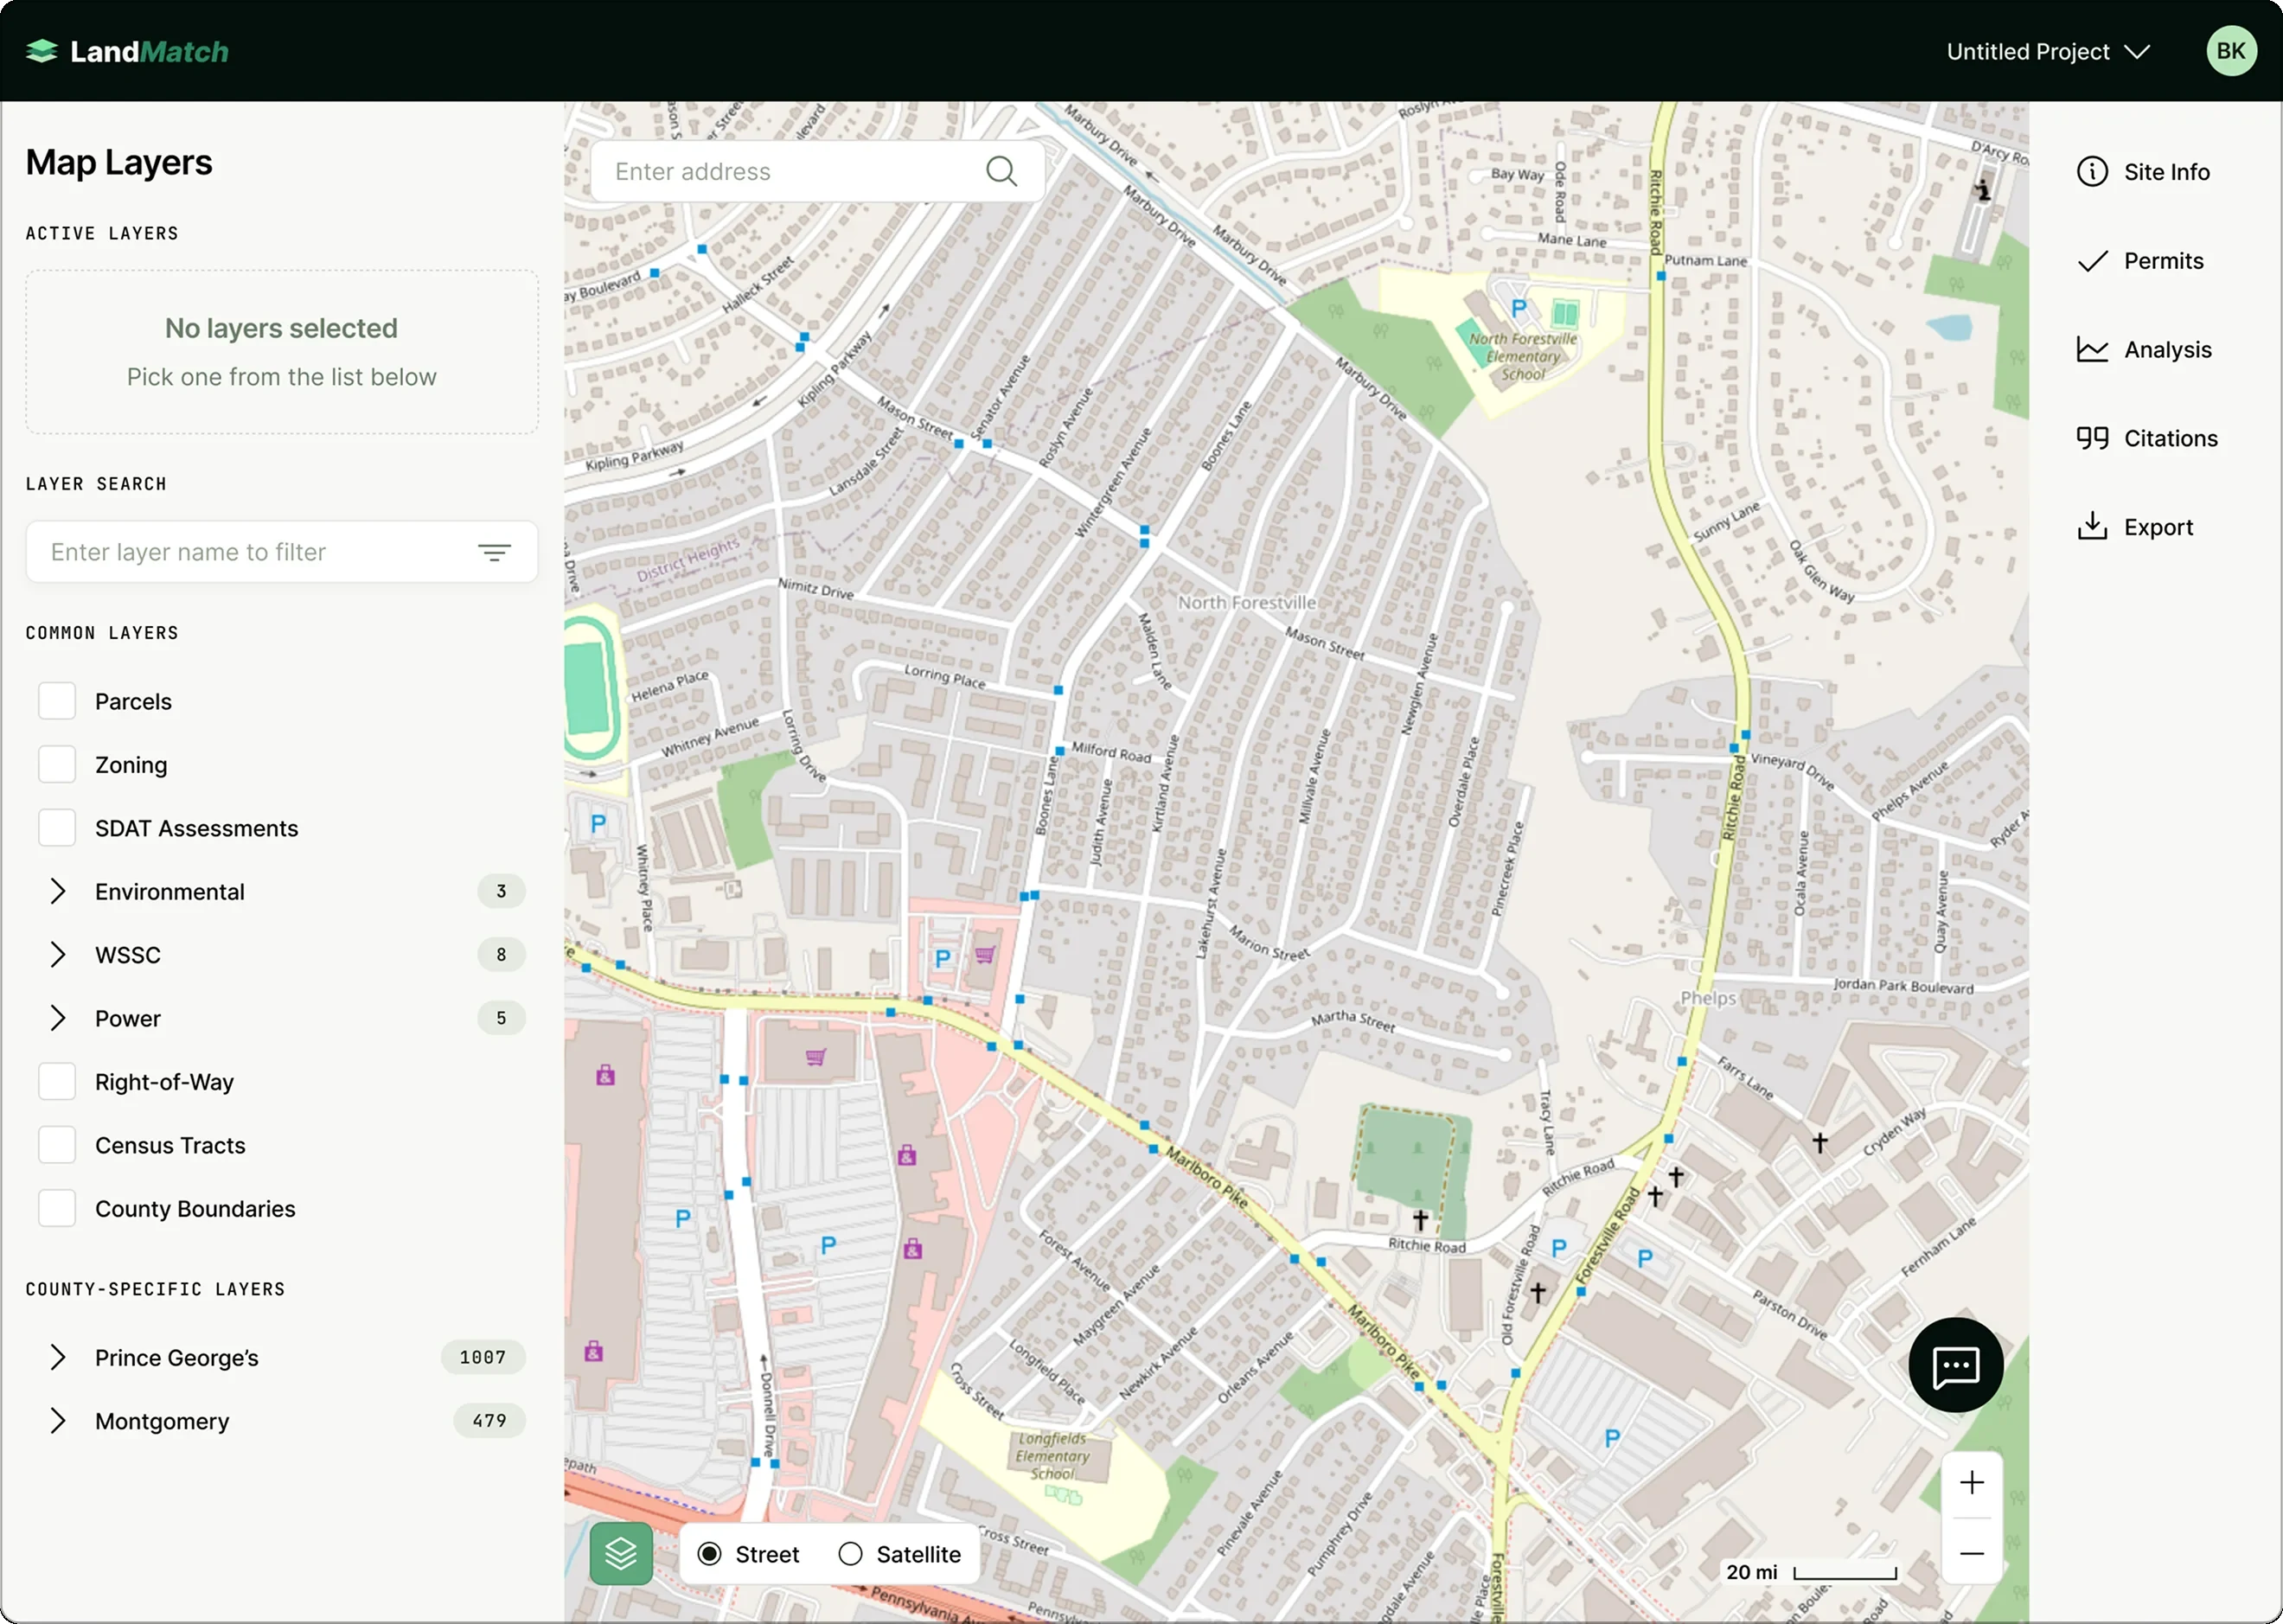The height and width of the screenshot is (1624, 2283).
Task: Click the Parcels layer label
Action: click(x=133, y=702)
